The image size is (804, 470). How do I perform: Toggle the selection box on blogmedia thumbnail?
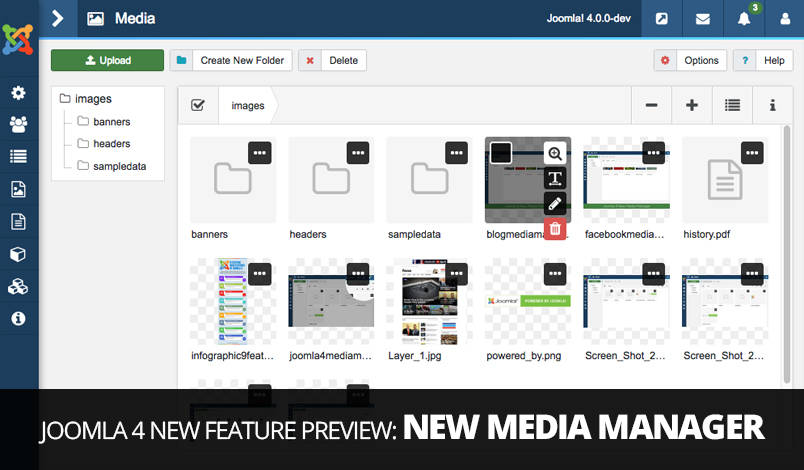[500, 153]
